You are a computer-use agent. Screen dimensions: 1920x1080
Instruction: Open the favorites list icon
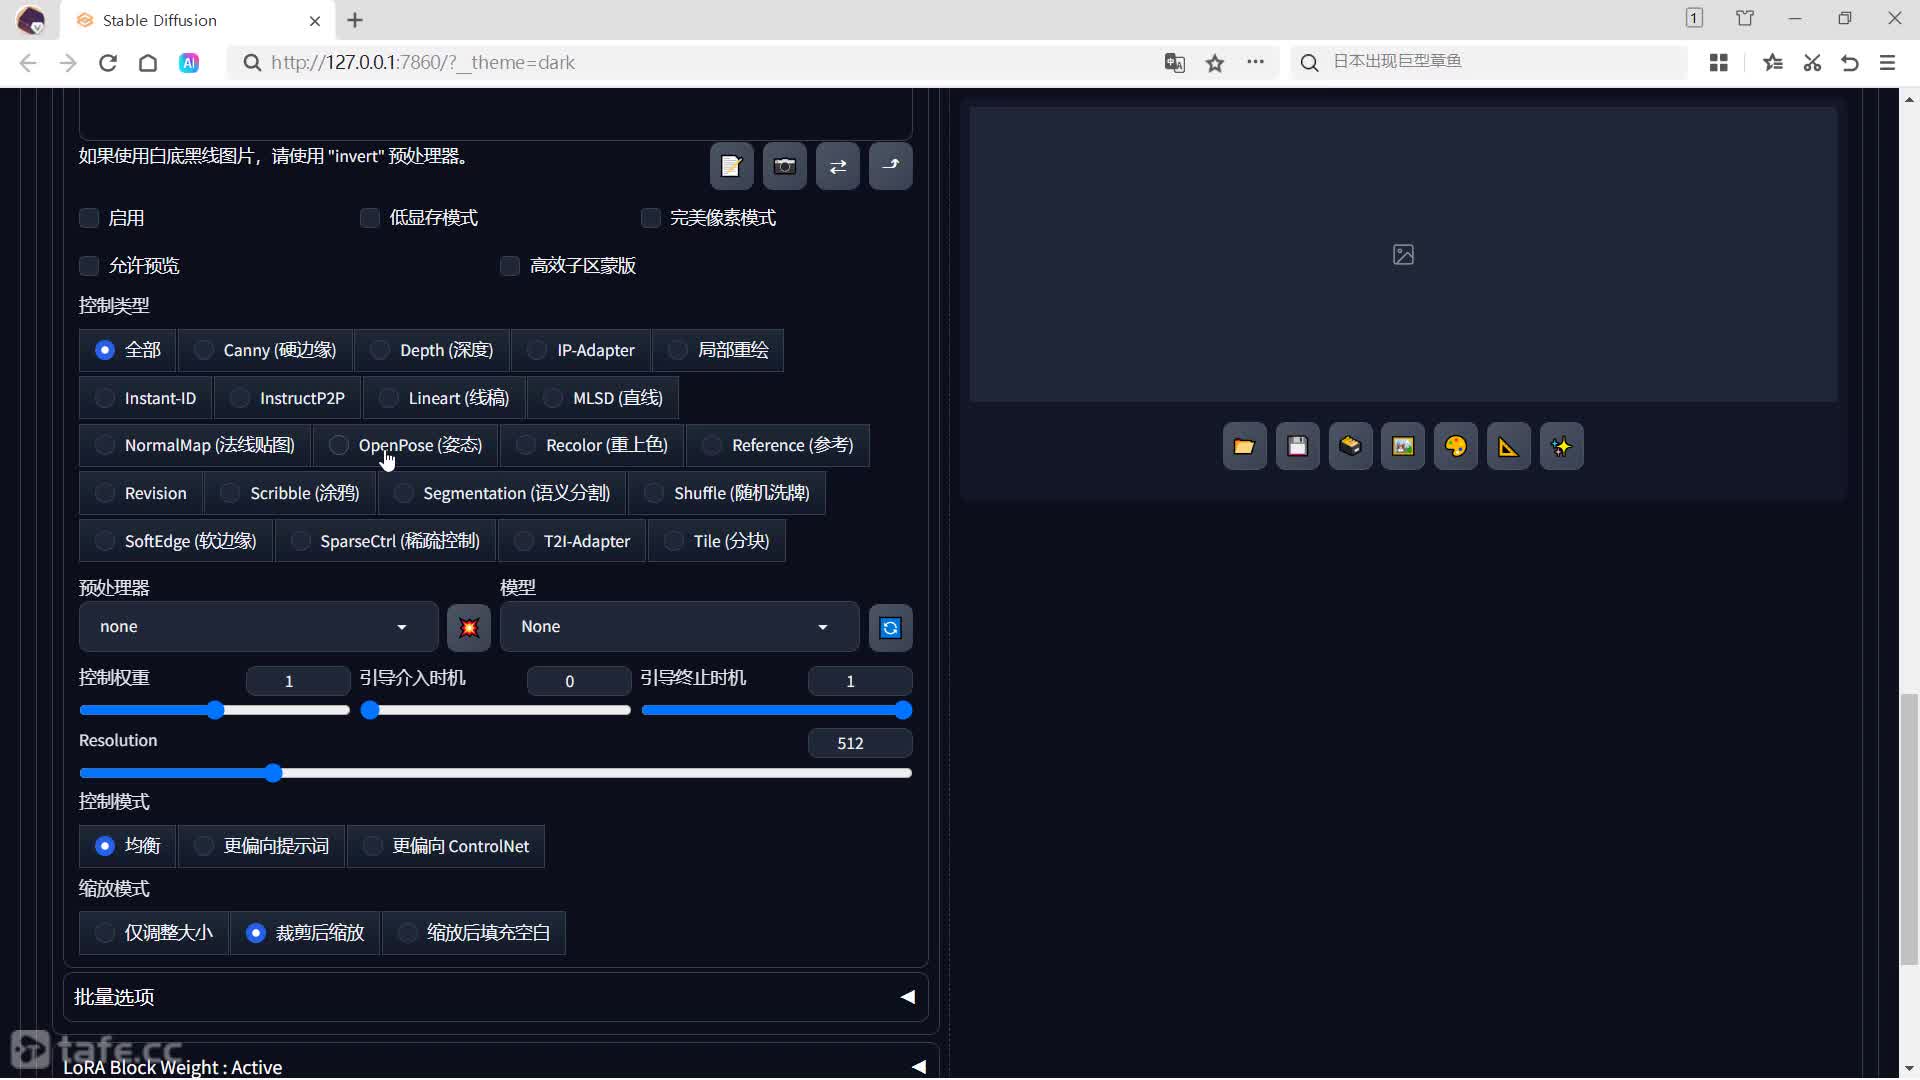pos(1773,63)
